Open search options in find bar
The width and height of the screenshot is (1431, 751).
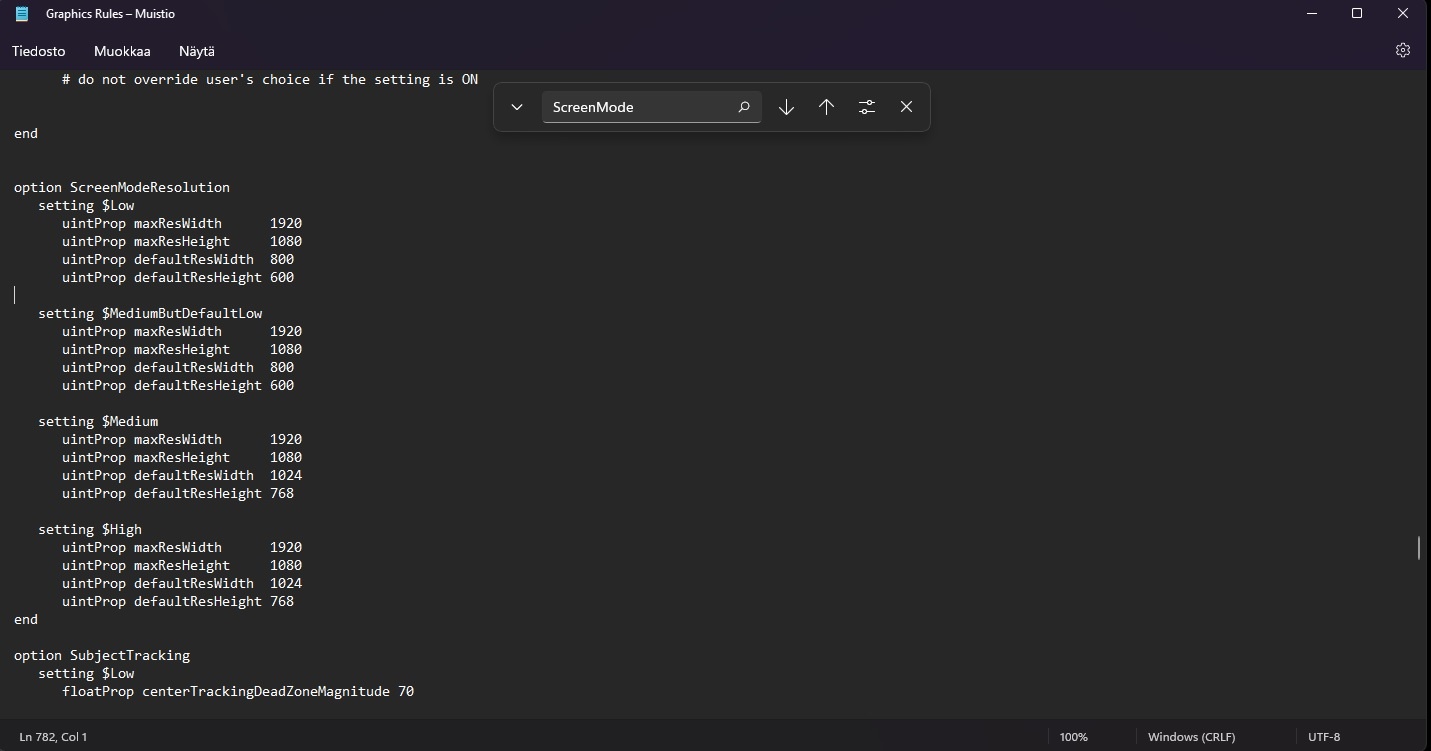tap(867, 107)
